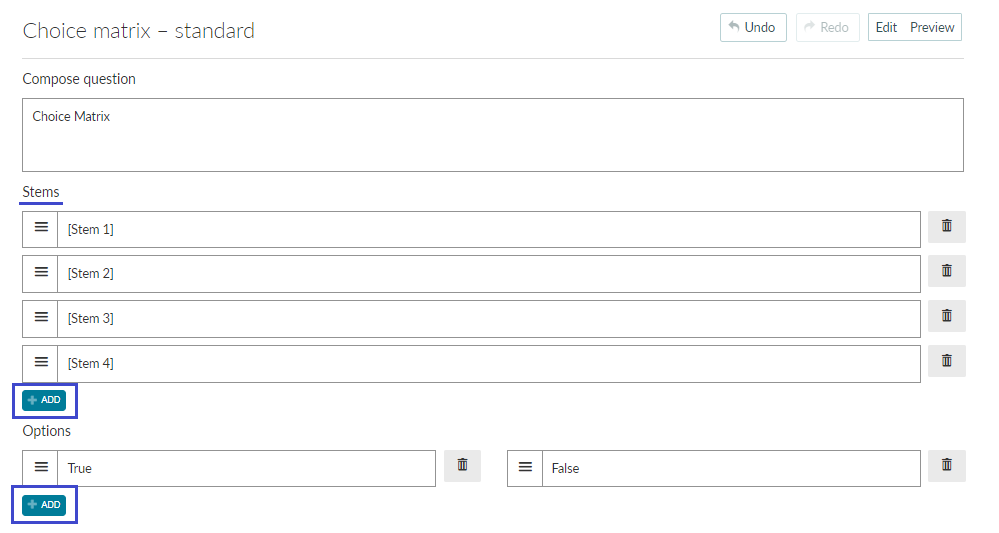Remove Stem 3 with its trash icon
The height and width of the screenshot is (533, 999).
946,316
